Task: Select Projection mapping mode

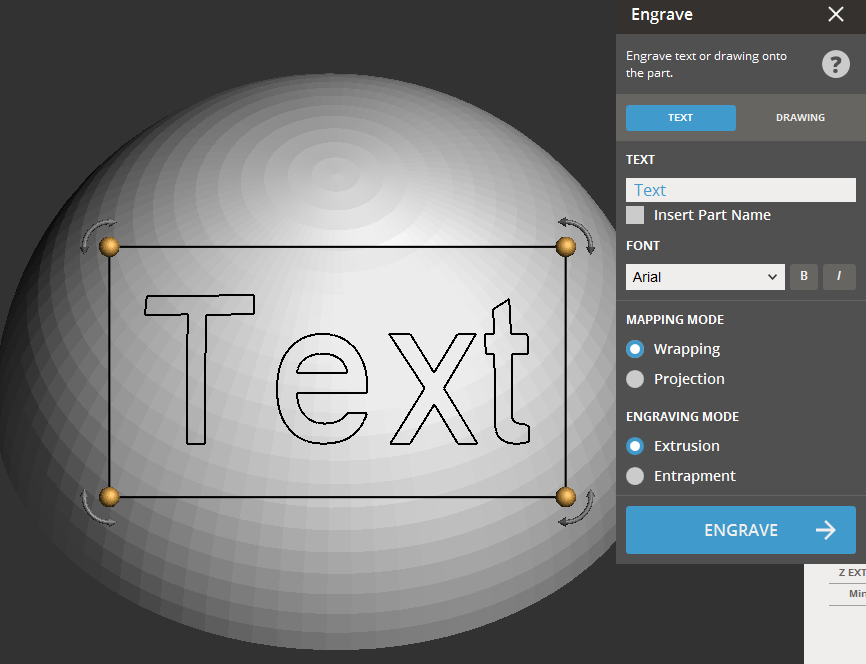Action: click(x=635, y=379)
